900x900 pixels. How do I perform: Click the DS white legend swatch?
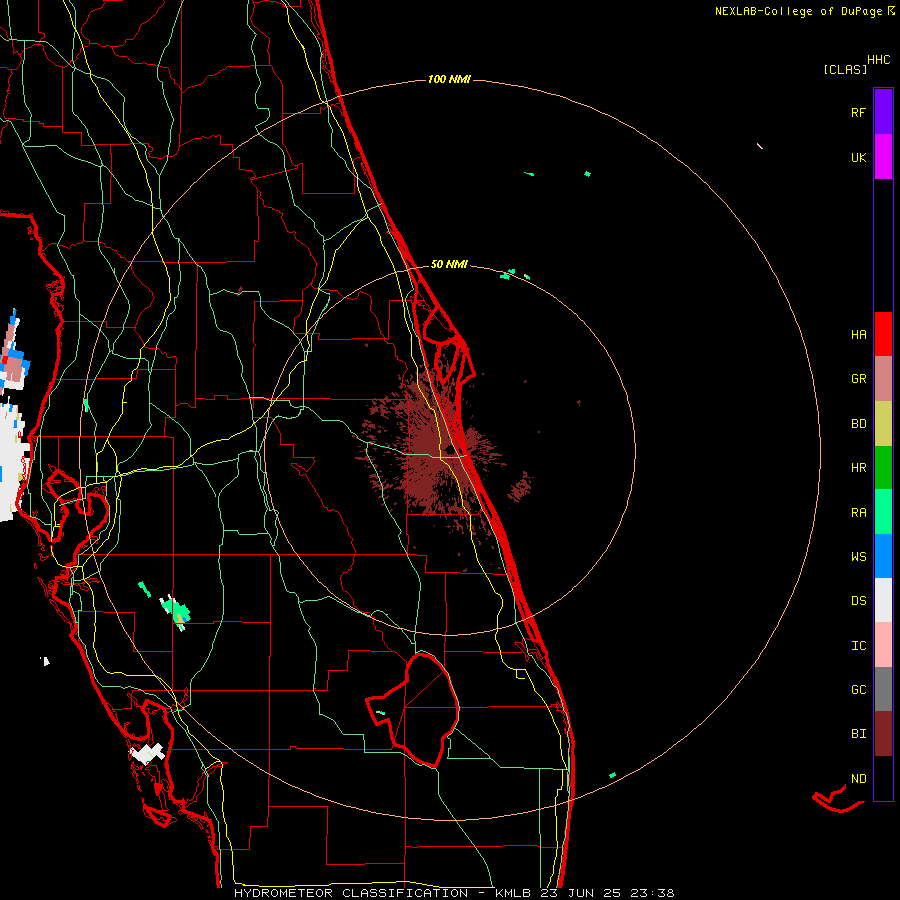pyautogui.click(x=883, y=600)
